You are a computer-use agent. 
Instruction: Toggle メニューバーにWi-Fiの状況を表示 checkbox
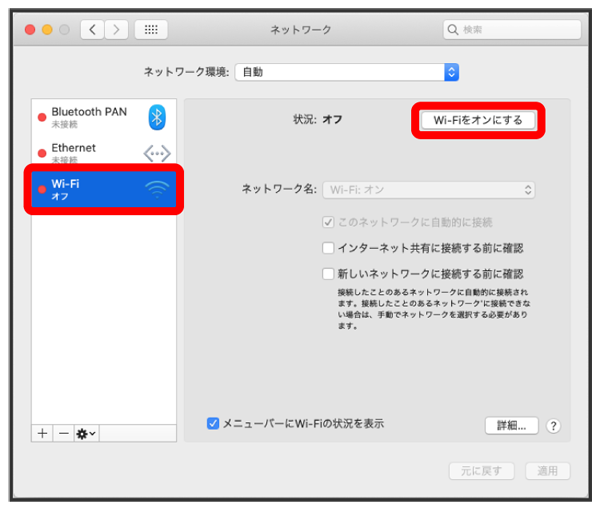[213, 424]
